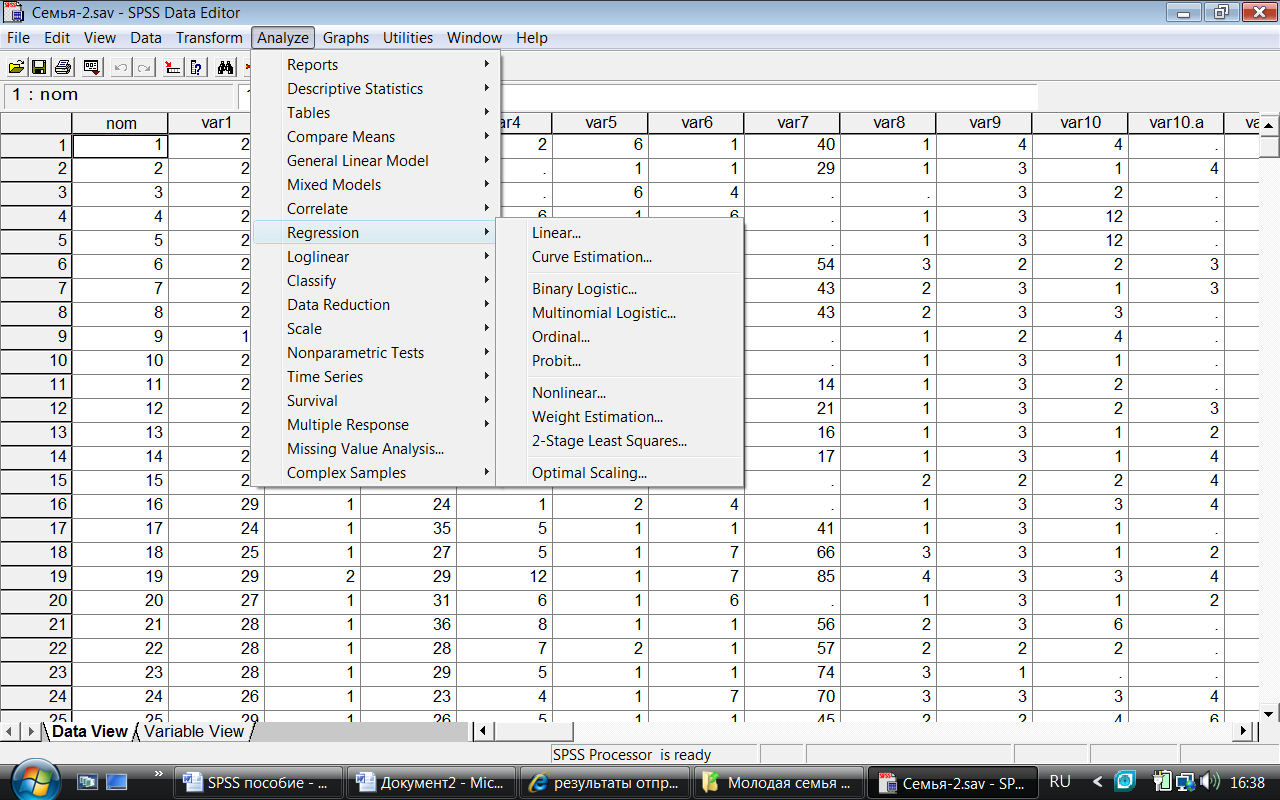
Task: Show hidden tray icons arrow
Action: [1098, 781]
